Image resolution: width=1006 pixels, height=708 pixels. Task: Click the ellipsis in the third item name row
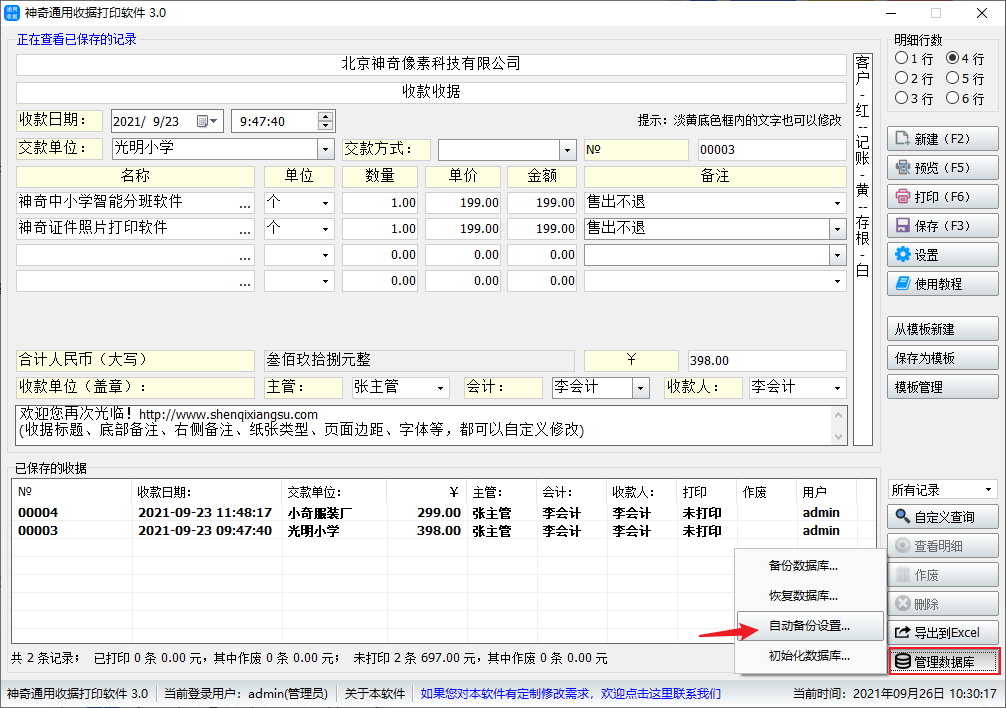click(244, 257)
